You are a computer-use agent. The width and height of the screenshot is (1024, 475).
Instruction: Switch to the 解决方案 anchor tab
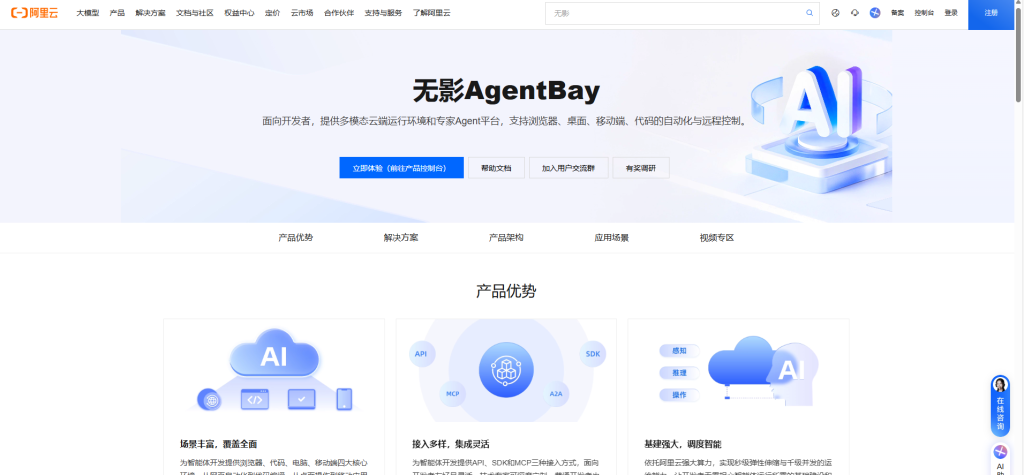(x=401, y=238)
